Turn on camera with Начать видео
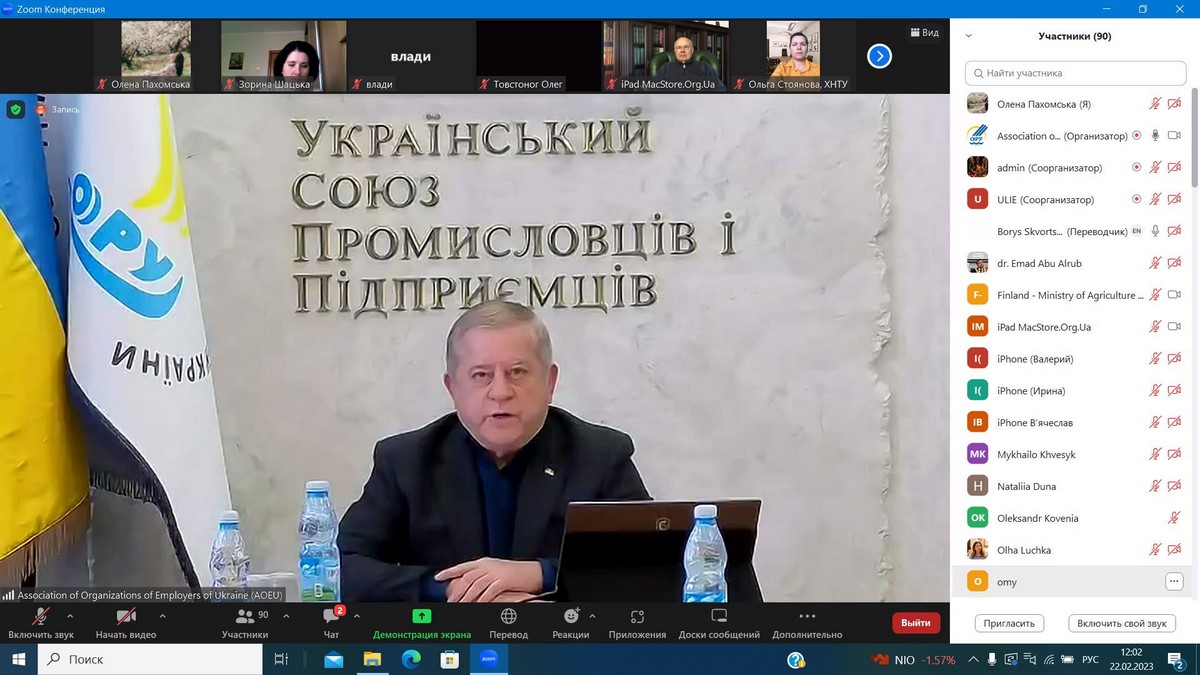1200x675 pixels. click(x=126, y=617)
